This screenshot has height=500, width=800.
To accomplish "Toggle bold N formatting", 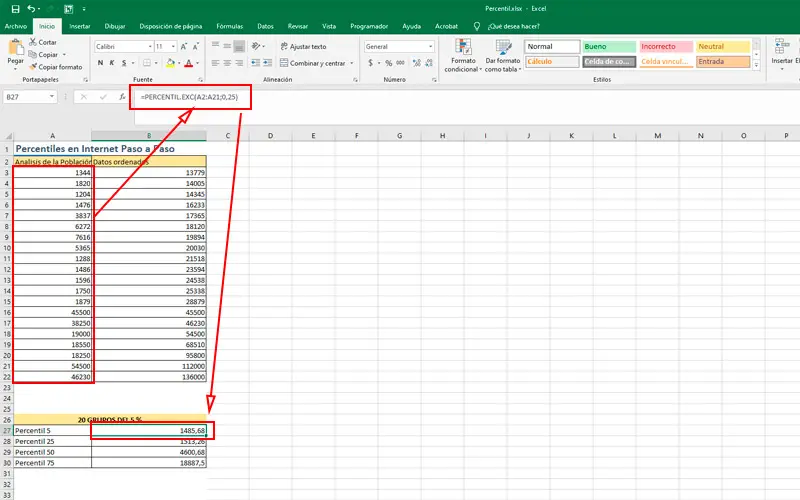I will click(100, 63).
